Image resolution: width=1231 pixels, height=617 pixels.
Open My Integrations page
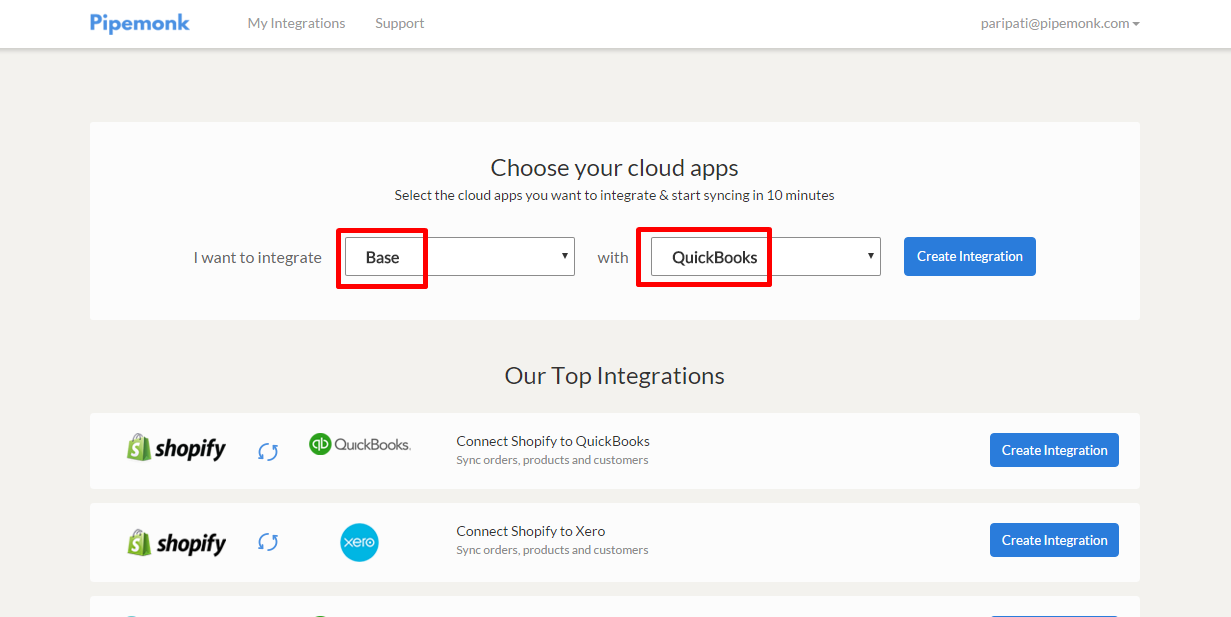296,23
